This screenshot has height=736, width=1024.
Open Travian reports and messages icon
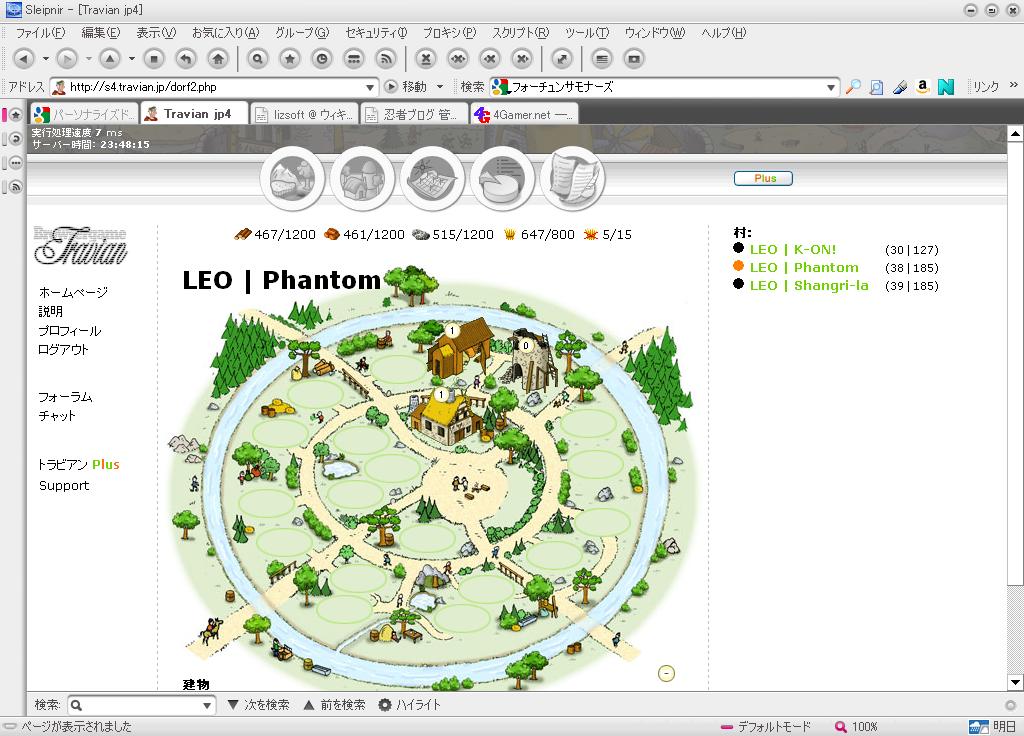pyautogui.click(x=573, y=178)
